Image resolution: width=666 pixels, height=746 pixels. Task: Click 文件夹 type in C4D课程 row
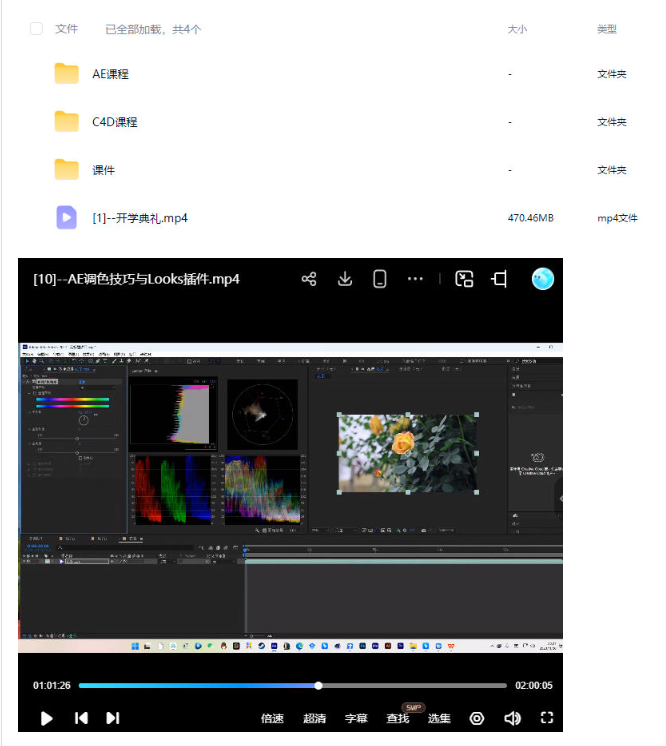(x=612, y=122)
